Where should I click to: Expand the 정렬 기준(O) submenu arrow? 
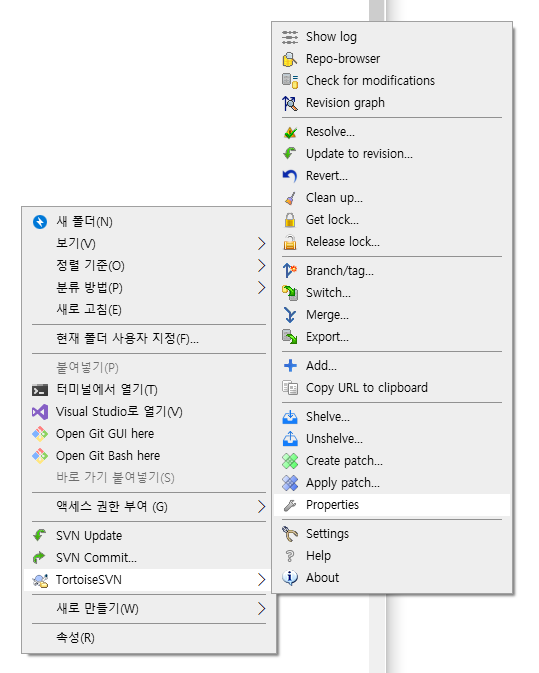[x=261, y=266]
